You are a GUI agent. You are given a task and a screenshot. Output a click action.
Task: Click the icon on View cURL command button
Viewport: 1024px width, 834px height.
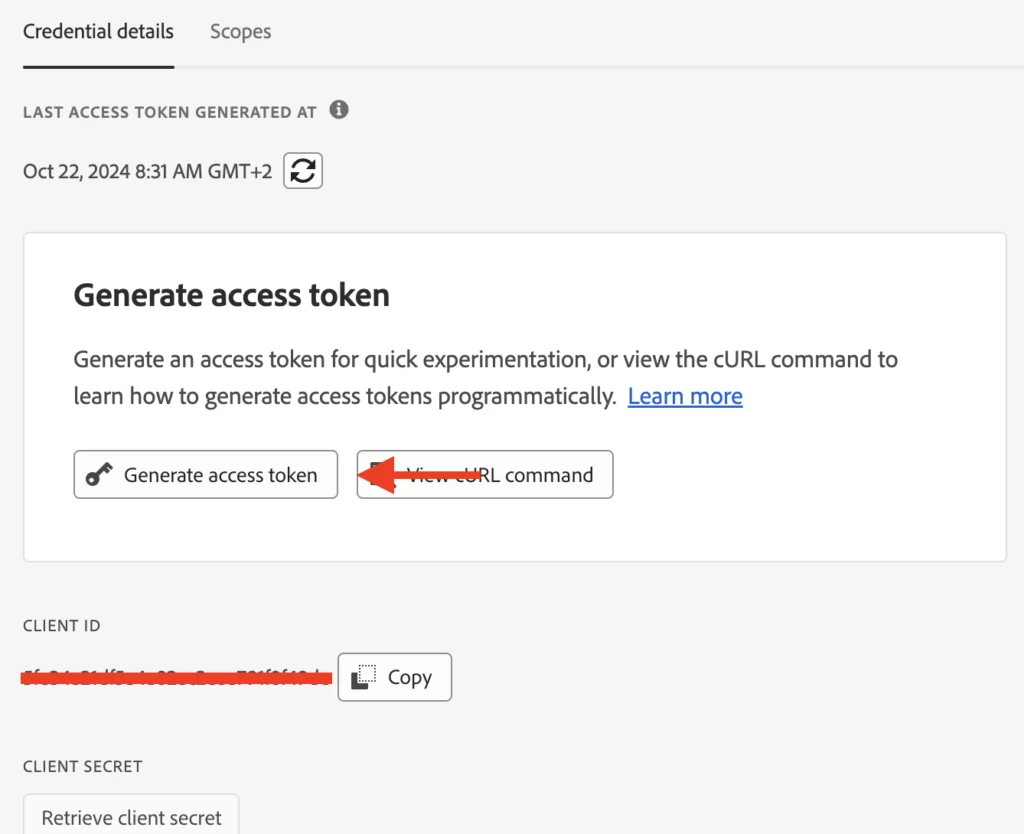[x=378, y=474]
